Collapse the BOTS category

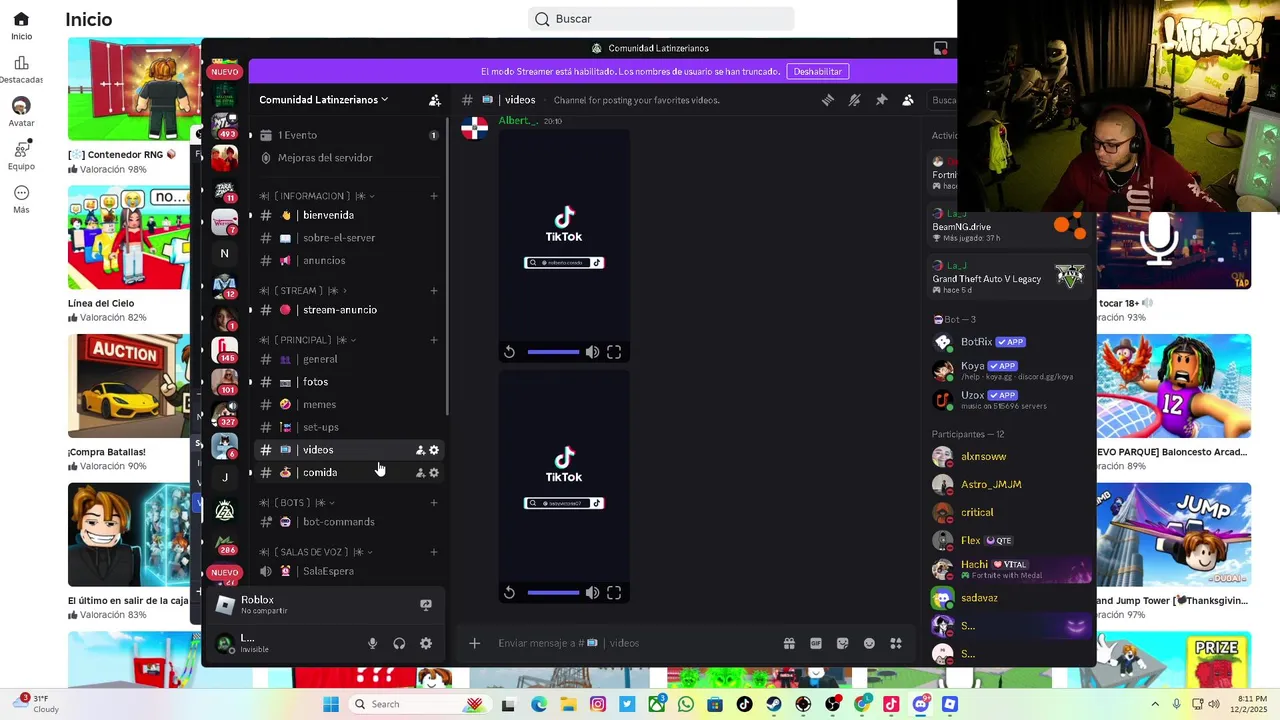click(297, 503)
